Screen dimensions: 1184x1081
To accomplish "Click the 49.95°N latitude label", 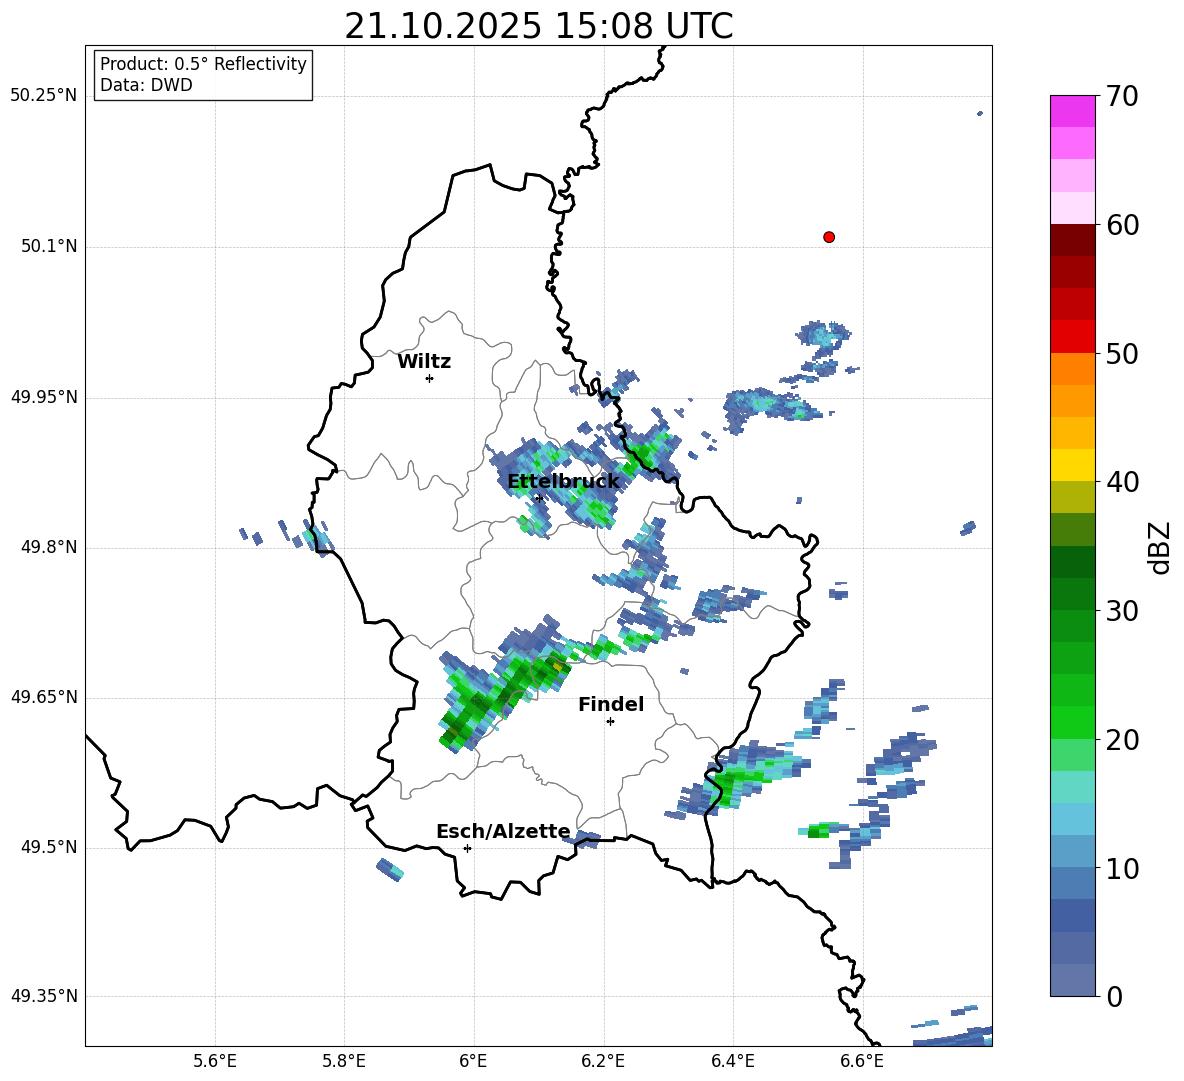I will pyautogui.click(x=44, y=397).
